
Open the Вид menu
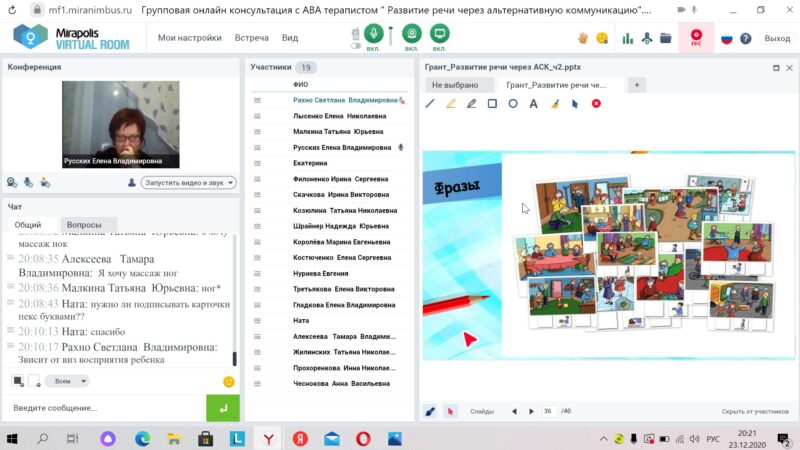[290, 38]
